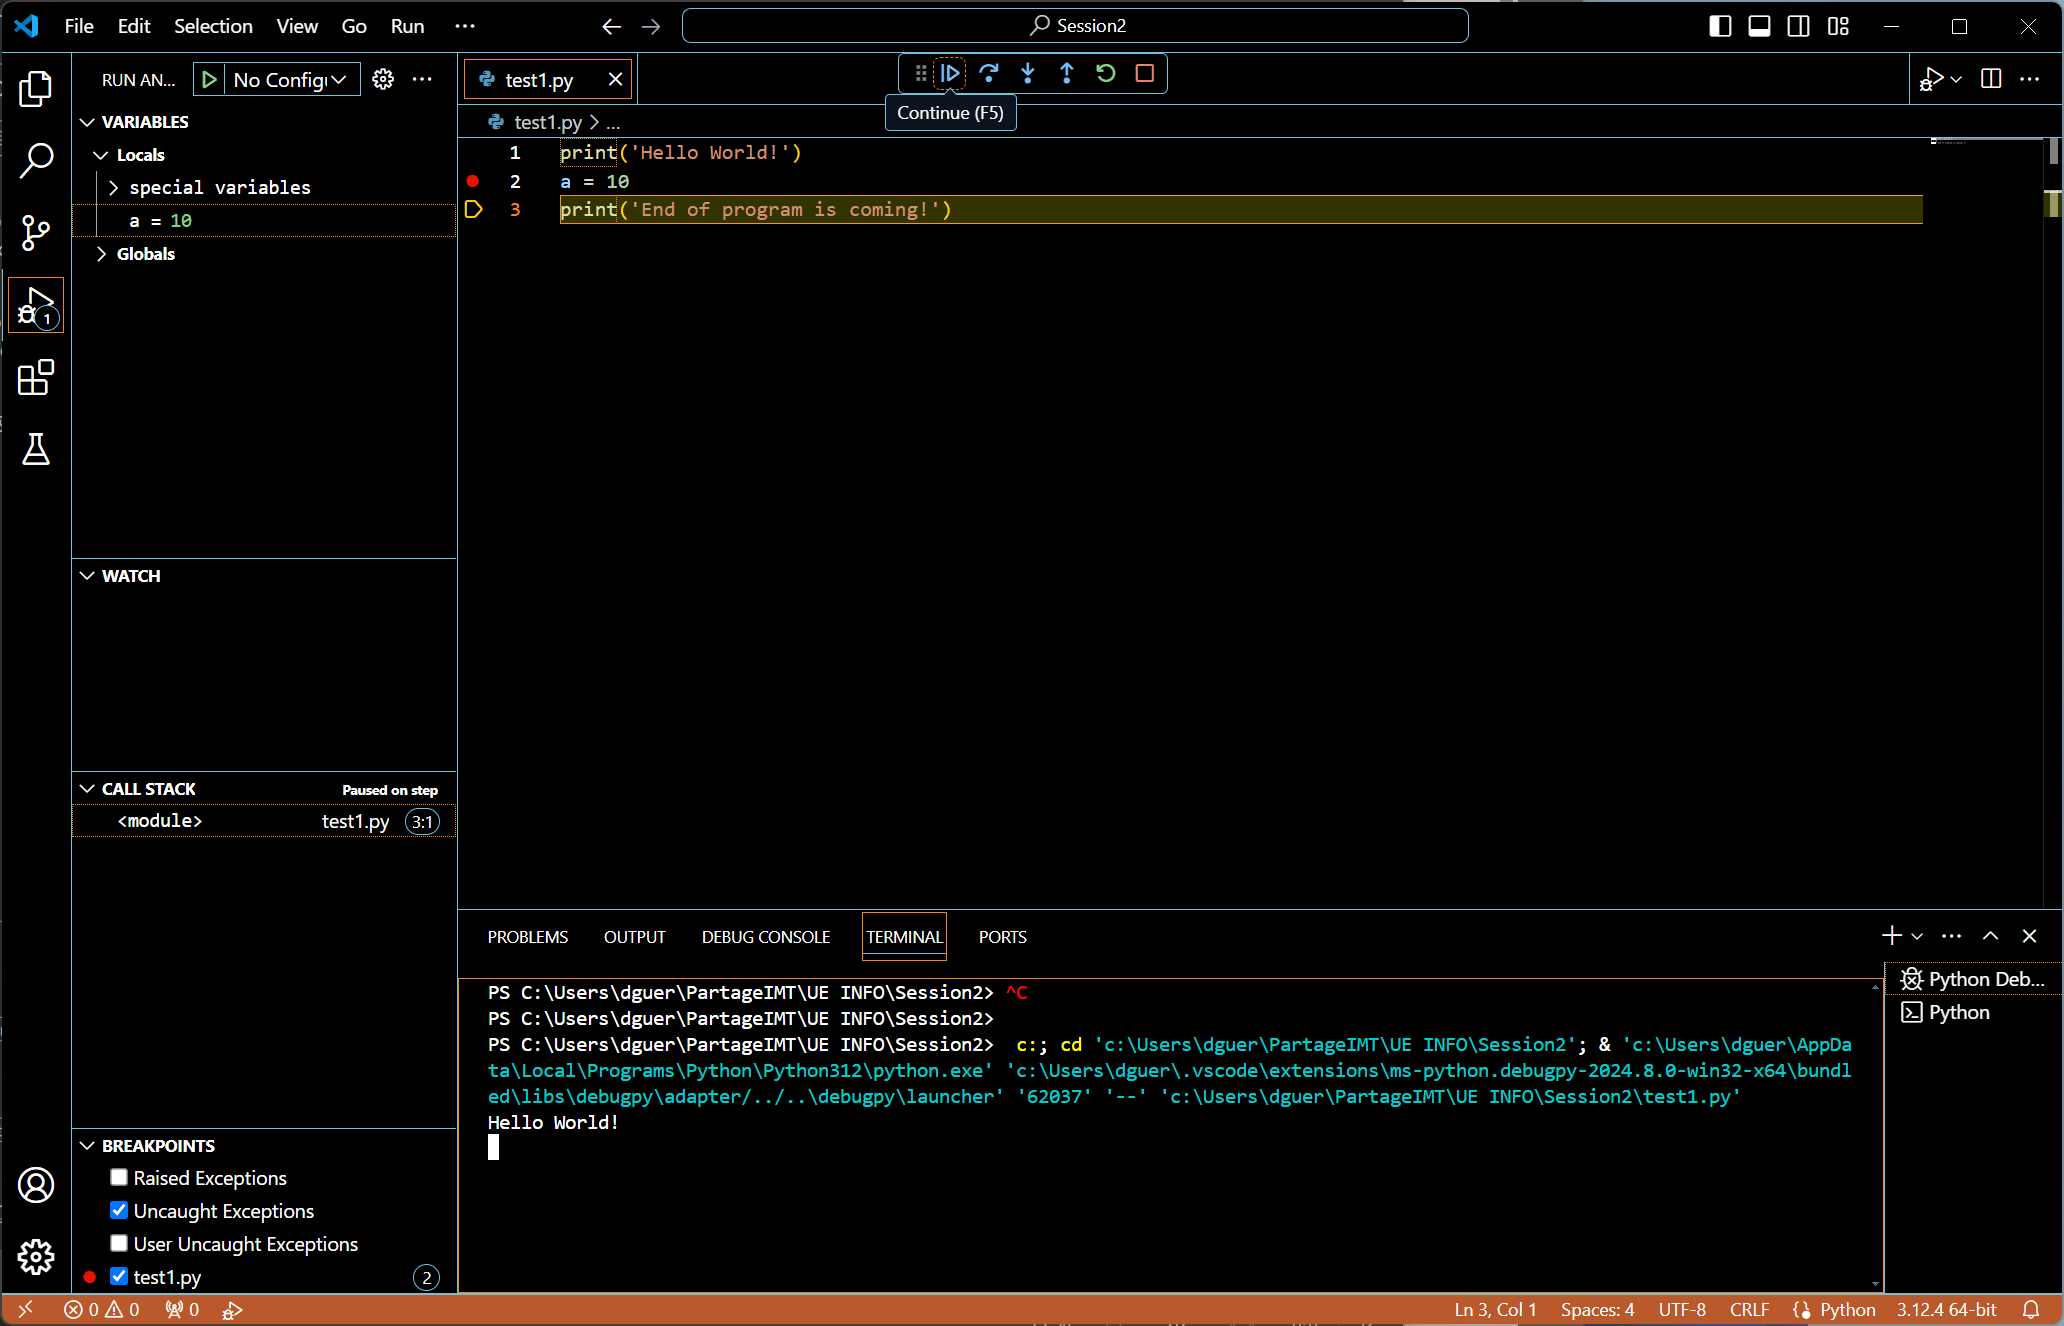Screen dimensions: 2064x1326
Task: Toggle test1.py breakpoint checkbox
Action: click(119, 1276)
